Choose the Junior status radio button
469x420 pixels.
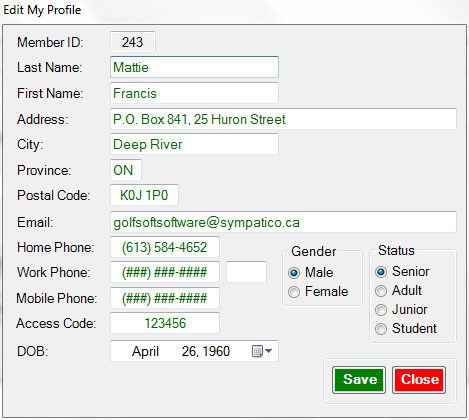381,310
